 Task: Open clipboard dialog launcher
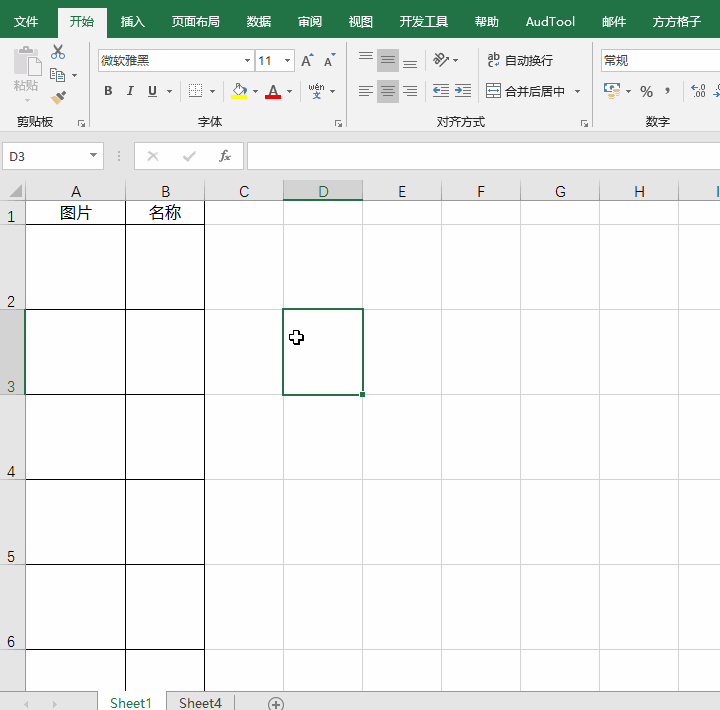pos(81,123)
